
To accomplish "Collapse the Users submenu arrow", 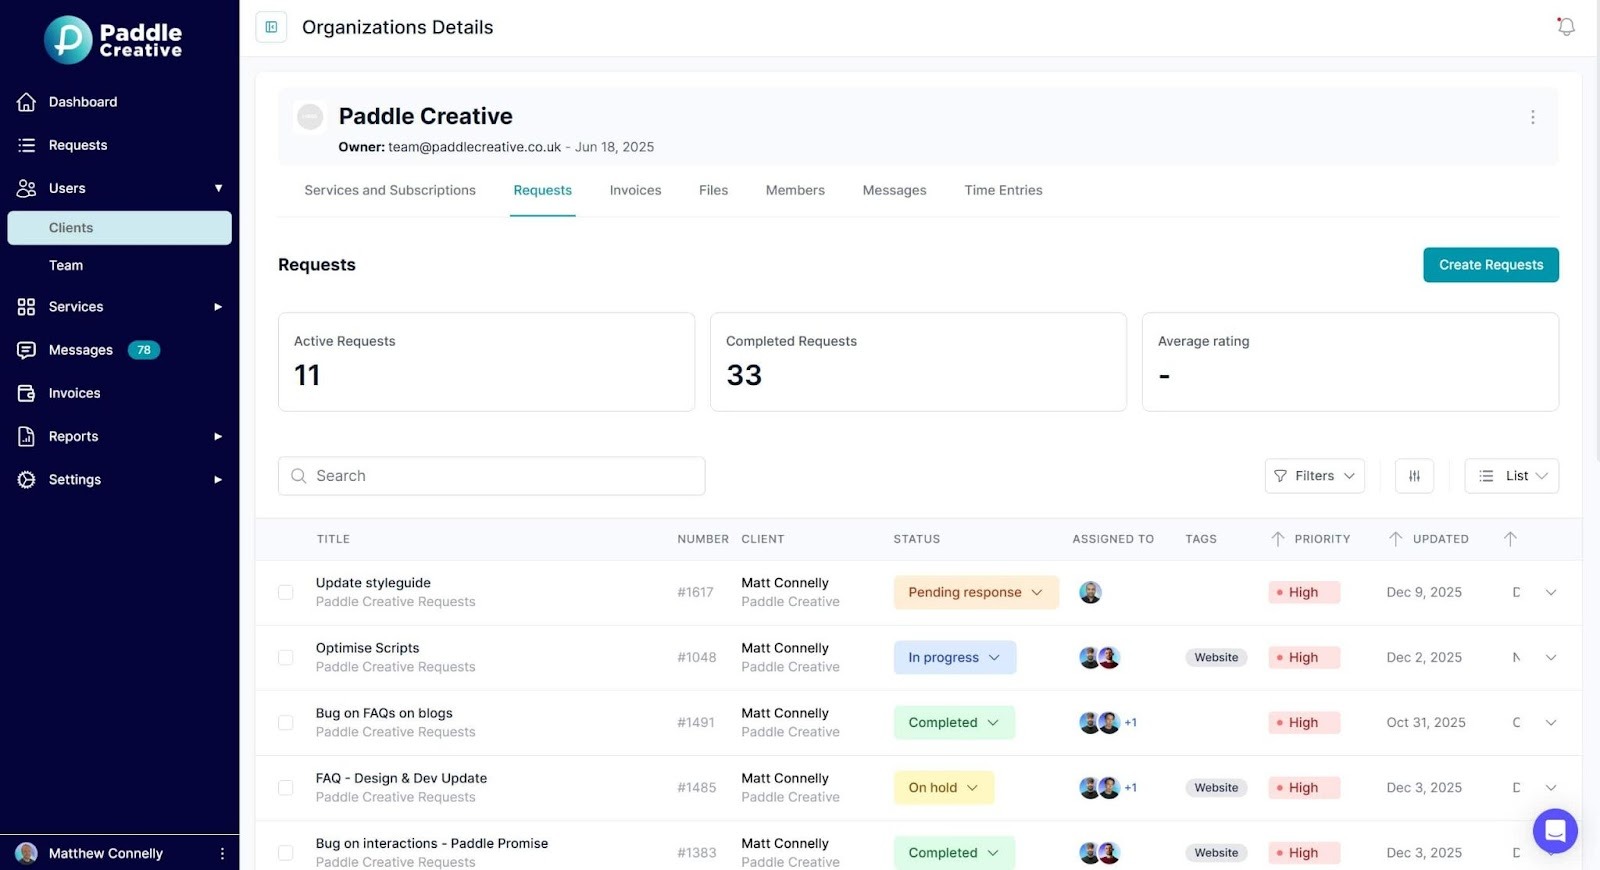I will 218,188.
